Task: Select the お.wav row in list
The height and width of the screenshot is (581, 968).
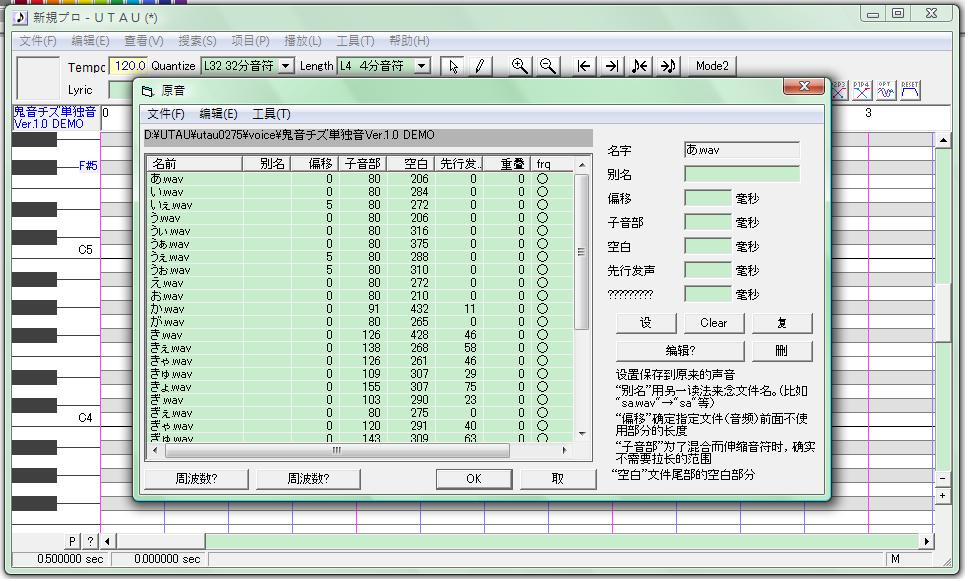Action: [361, 296]
